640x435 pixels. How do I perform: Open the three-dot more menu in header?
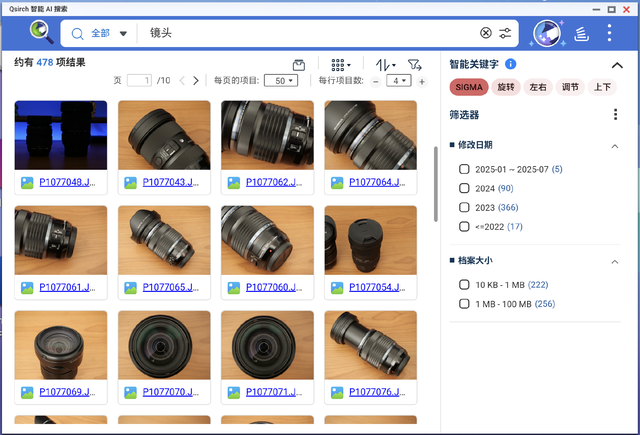[x=611, y=33]
